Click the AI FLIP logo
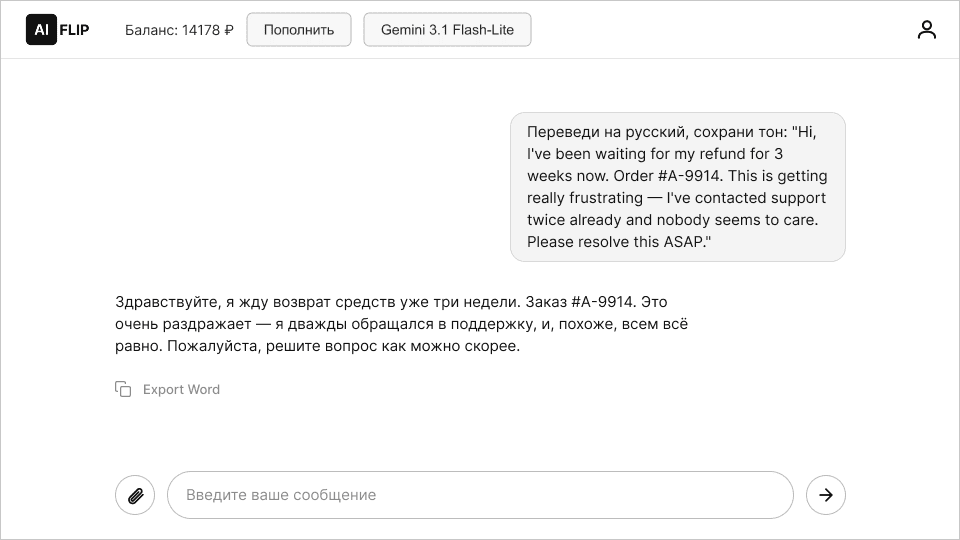 [58, 30]
